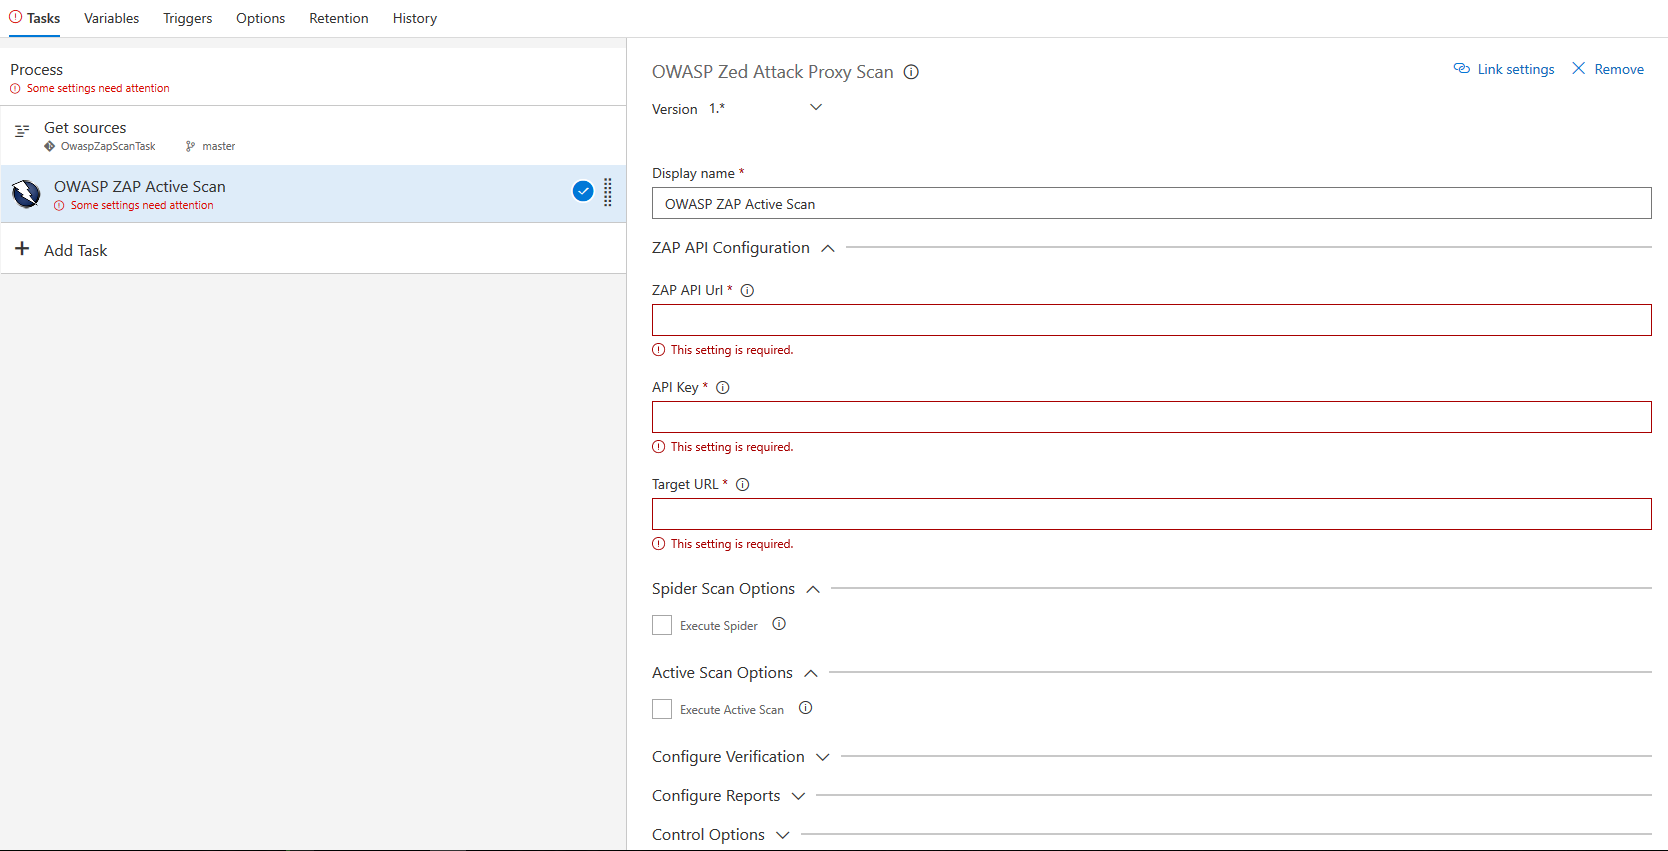The height and width of the screenshot is (851, 1668).
Task: Expand the Configure Reports section
Action: pos(798,796)
